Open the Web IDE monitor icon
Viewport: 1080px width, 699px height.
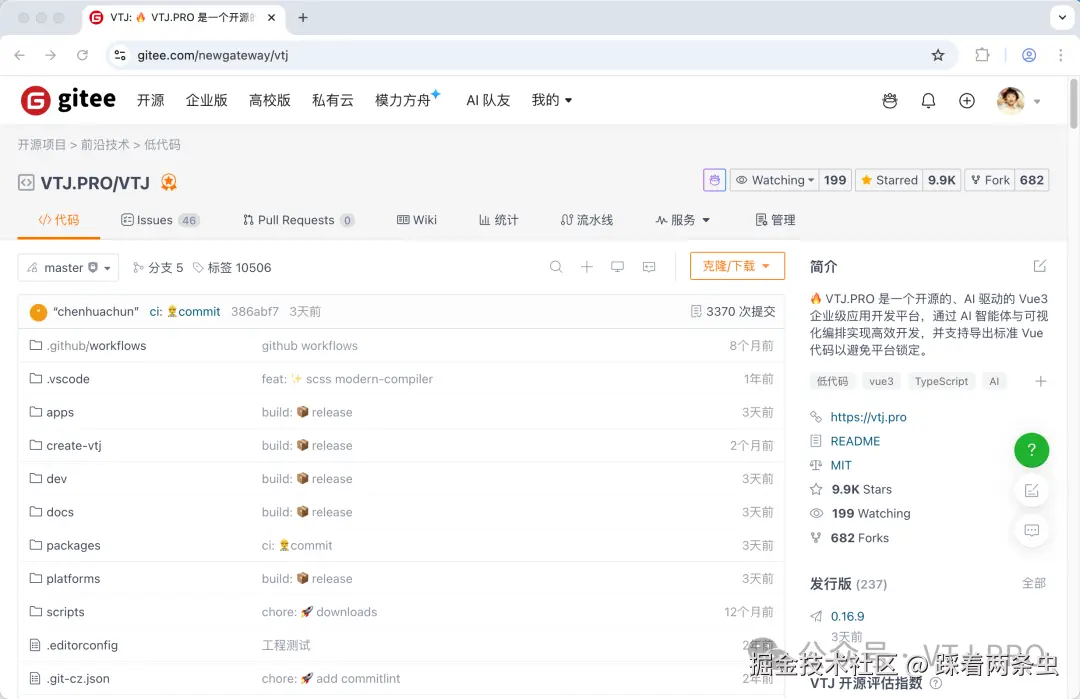(618, 267)
